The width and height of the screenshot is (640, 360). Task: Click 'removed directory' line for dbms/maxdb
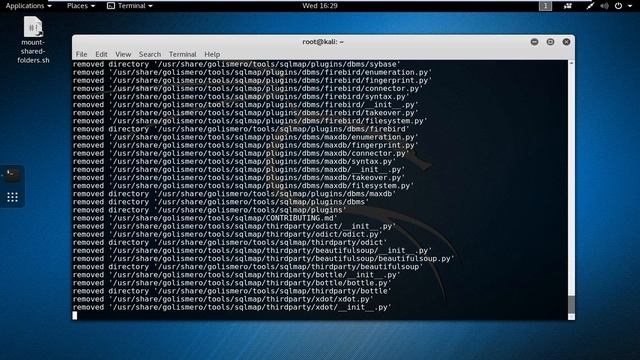pos(235,194)
